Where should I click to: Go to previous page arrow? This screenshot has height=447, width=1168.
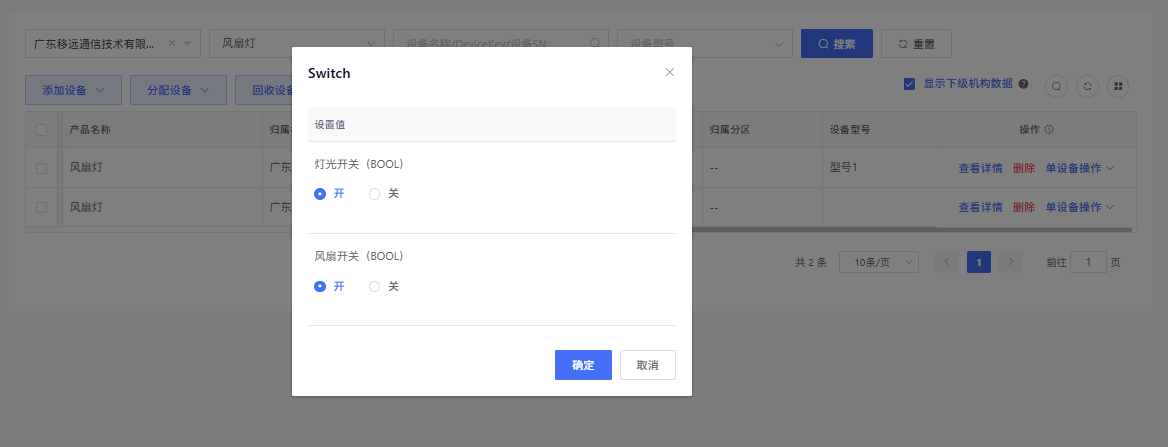click(947, 262)
